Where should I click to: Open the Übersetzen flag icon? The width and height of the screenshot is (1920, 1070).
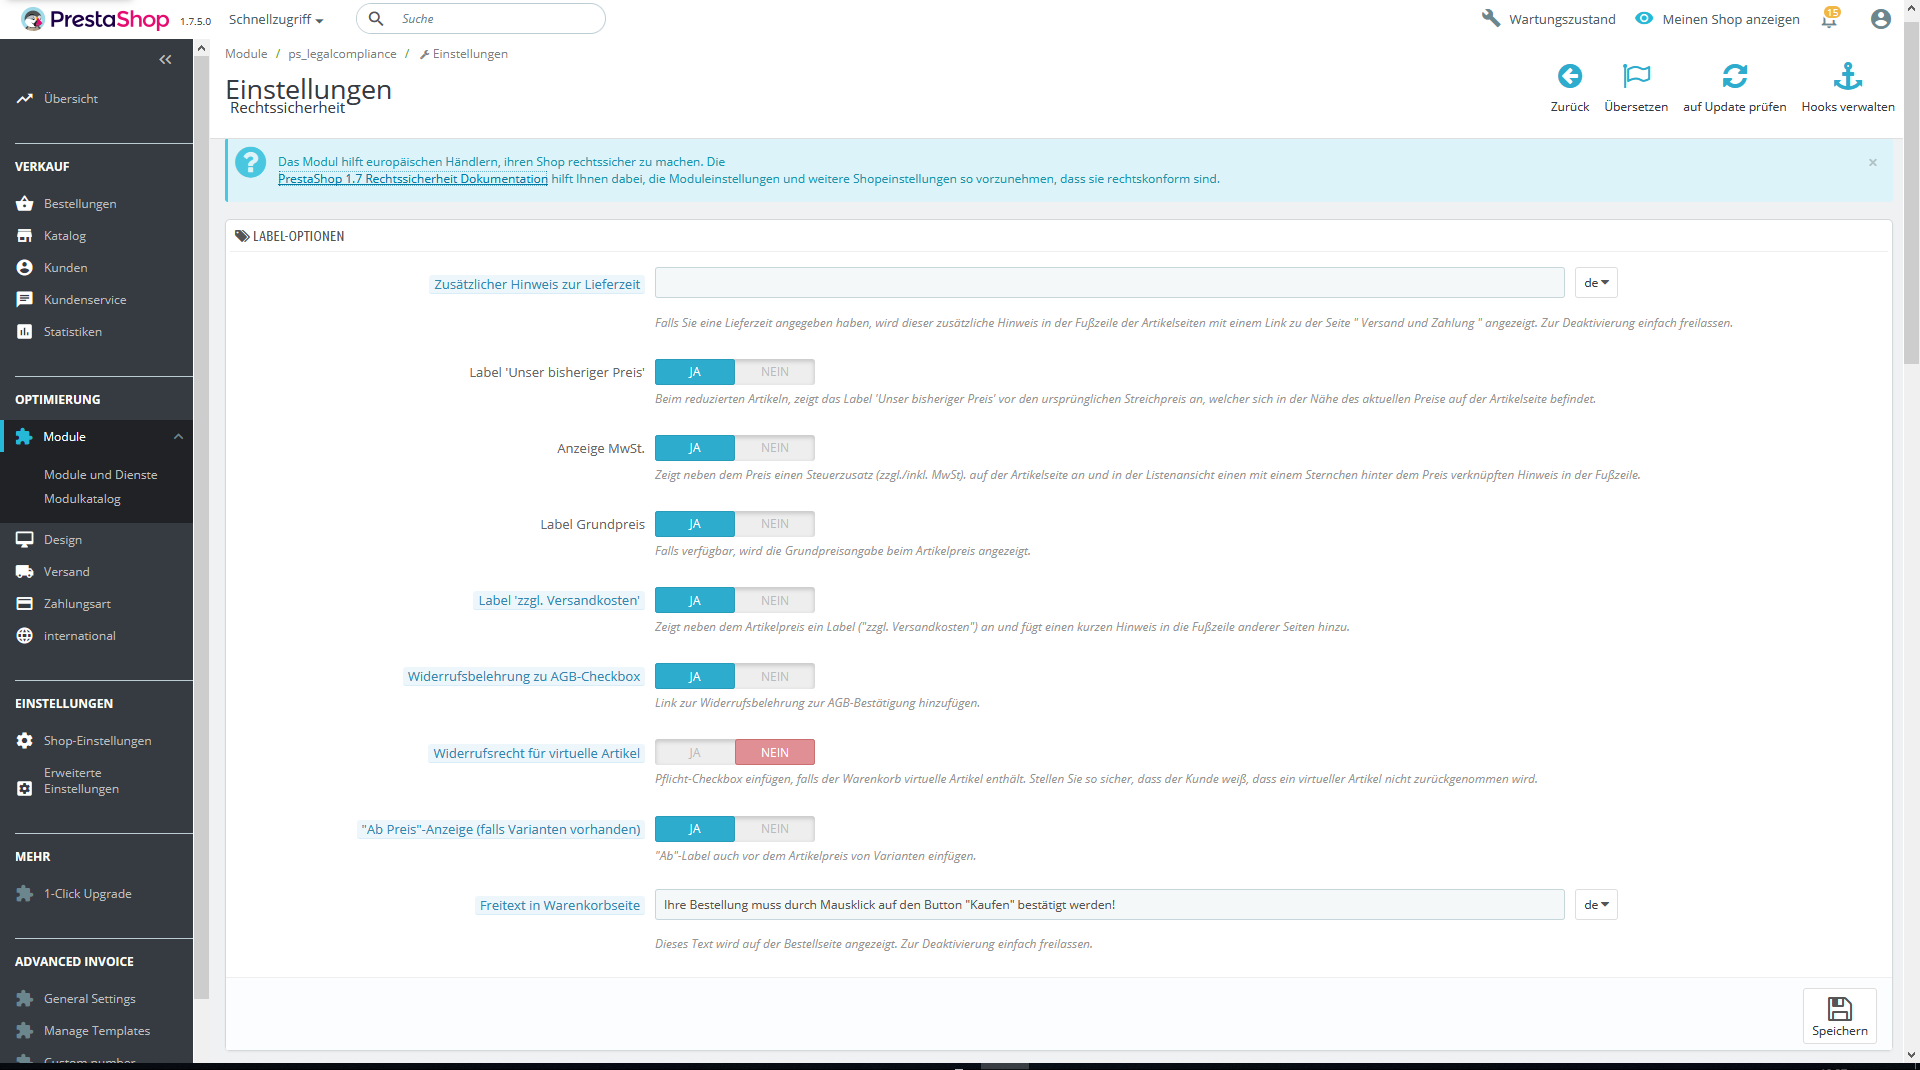(1636, 76)
